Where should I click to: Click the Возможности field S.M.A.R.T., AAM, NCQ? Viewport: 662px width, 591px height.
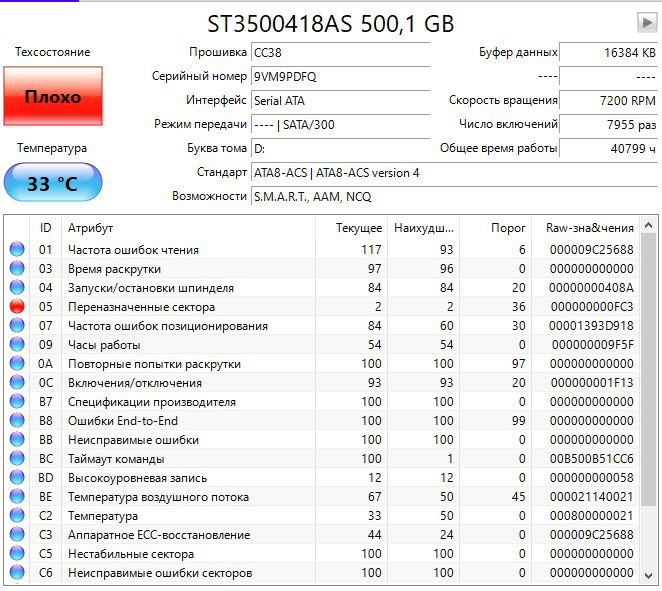(454, 197)
